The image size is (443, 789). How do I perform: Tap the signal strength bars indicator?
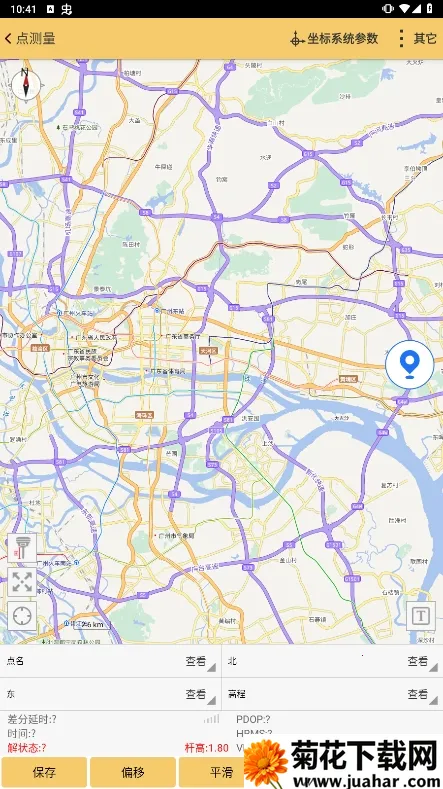click(211, 719)
